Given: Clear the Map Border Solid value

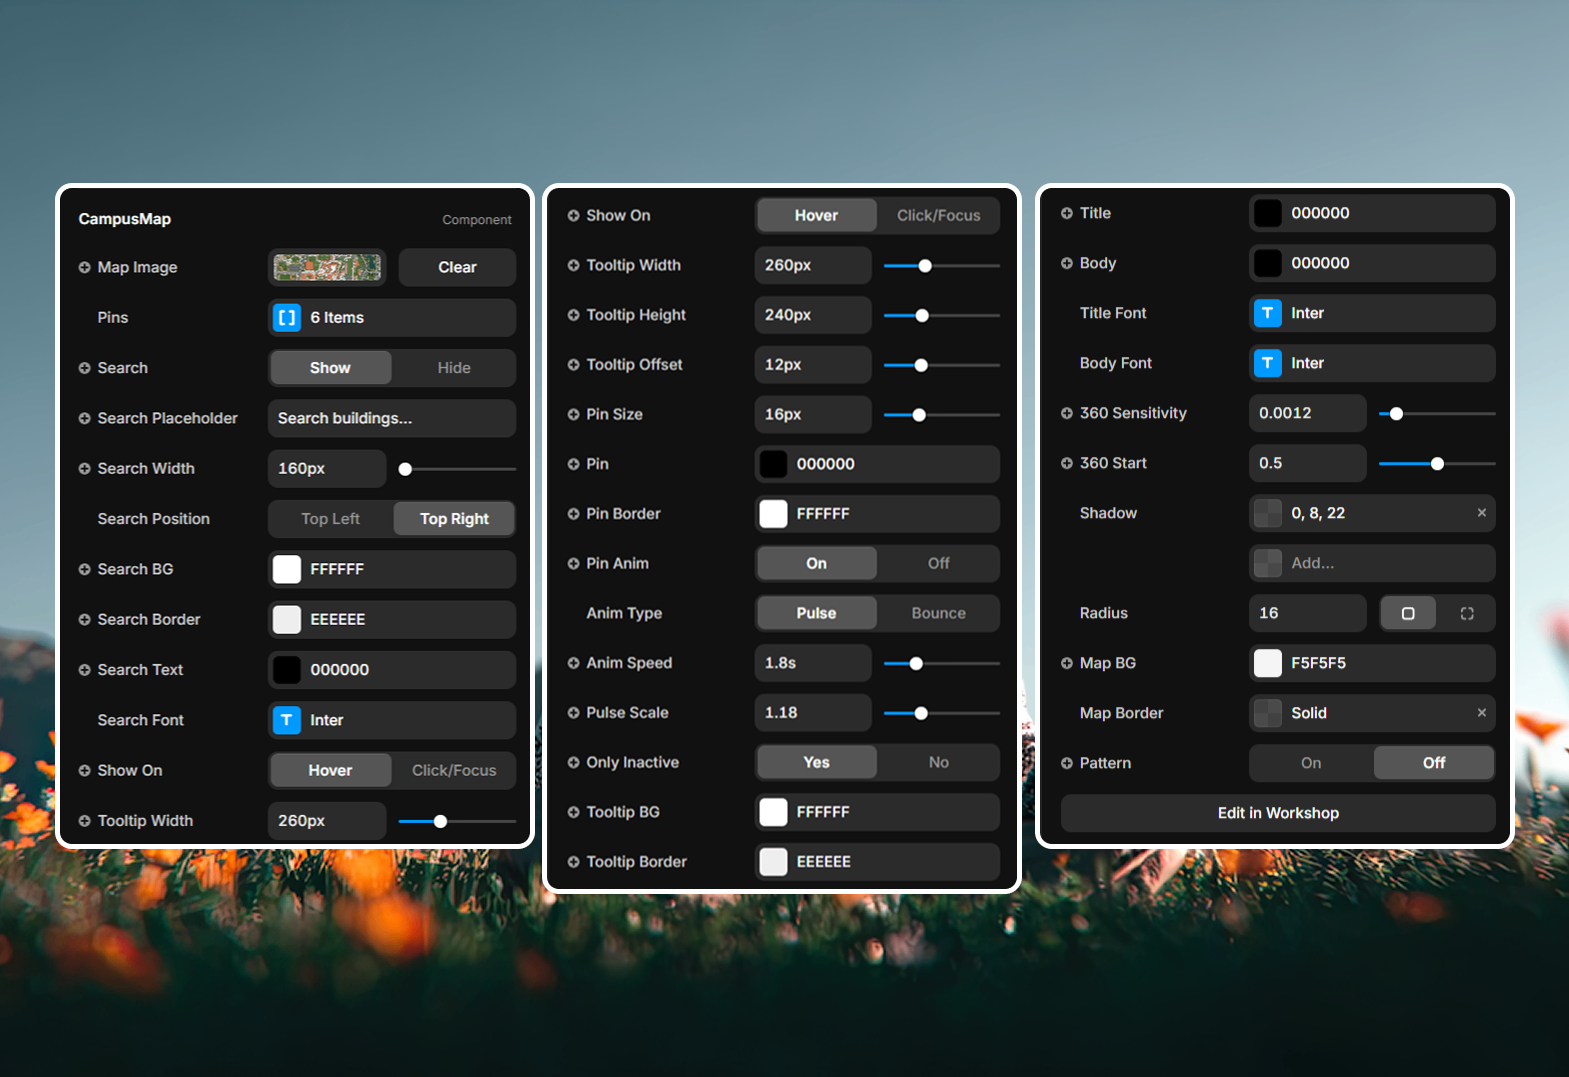Looking at the screenshot, I should (1481, 713).
